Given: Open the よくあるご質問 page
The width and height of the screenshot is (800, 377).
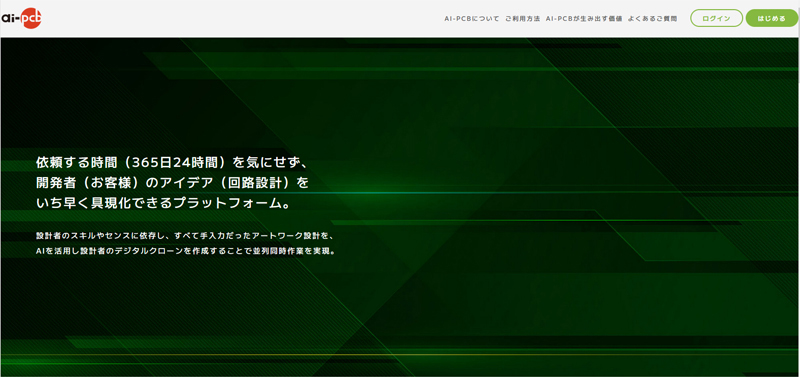Looking at the screenshot, I should tap(653, 18).
